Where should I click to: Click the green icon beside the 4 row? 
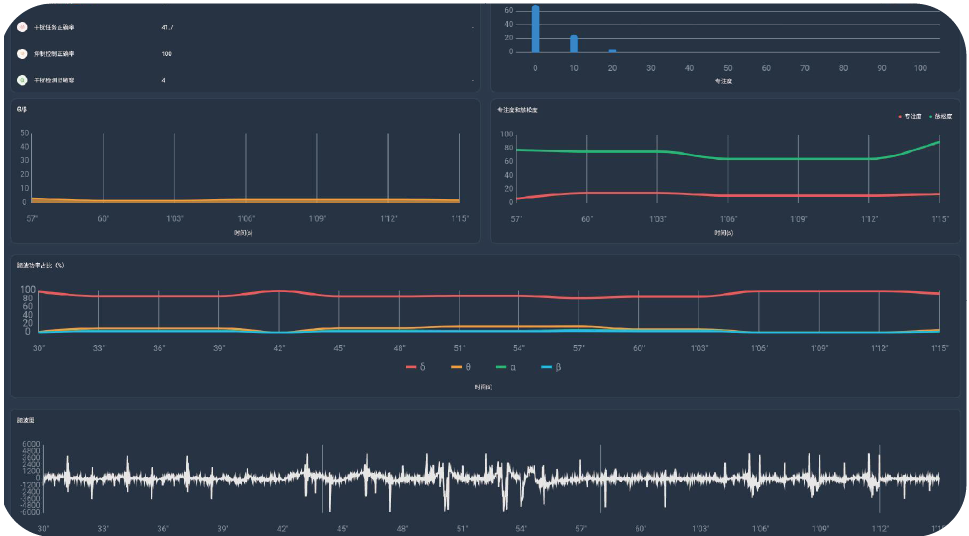[x=22, y=80]
